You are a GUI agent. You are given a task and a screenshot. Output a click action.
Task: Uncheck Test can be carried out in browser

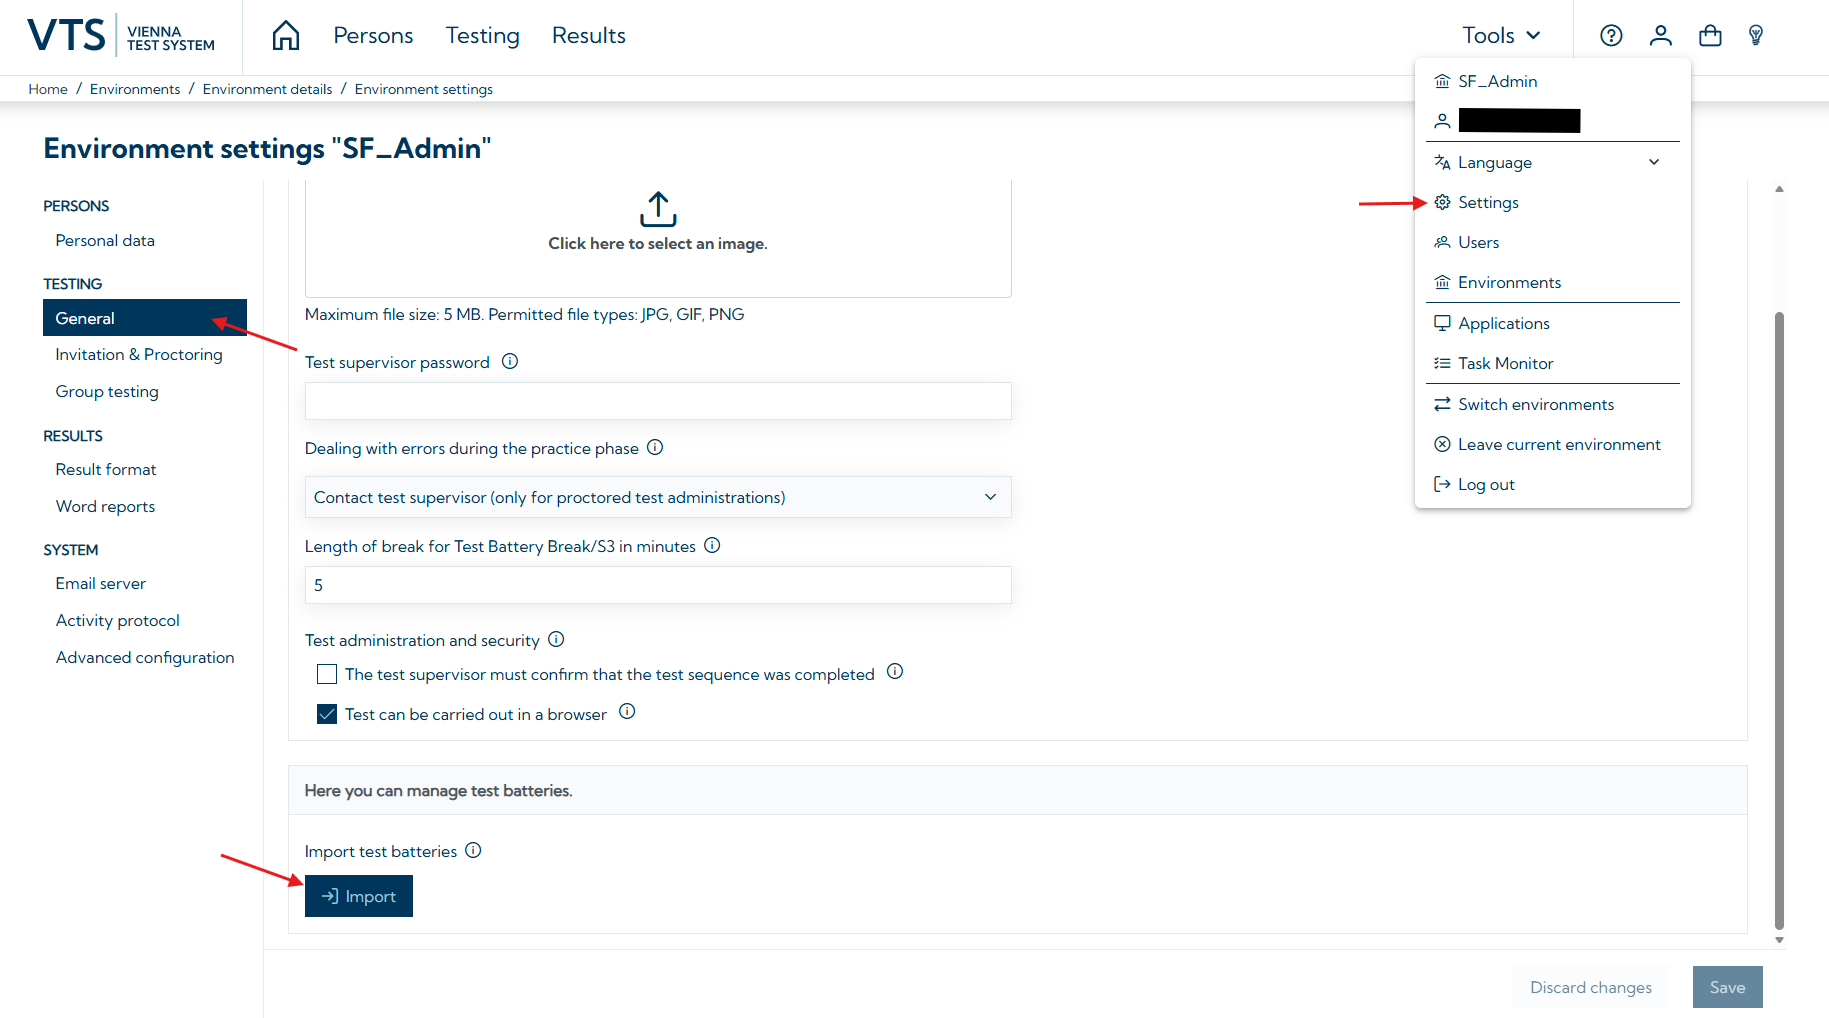(x=327, y=714)
